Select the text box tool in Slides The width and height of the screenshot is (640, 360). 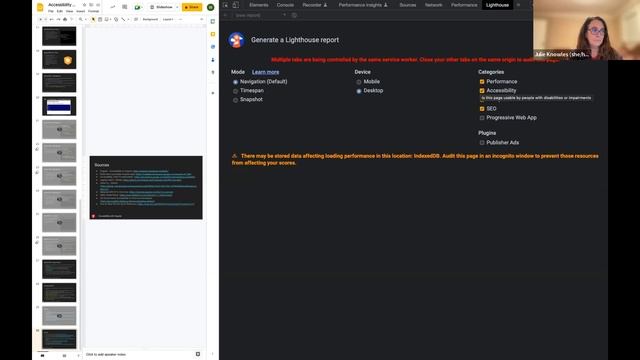(100, 19)
